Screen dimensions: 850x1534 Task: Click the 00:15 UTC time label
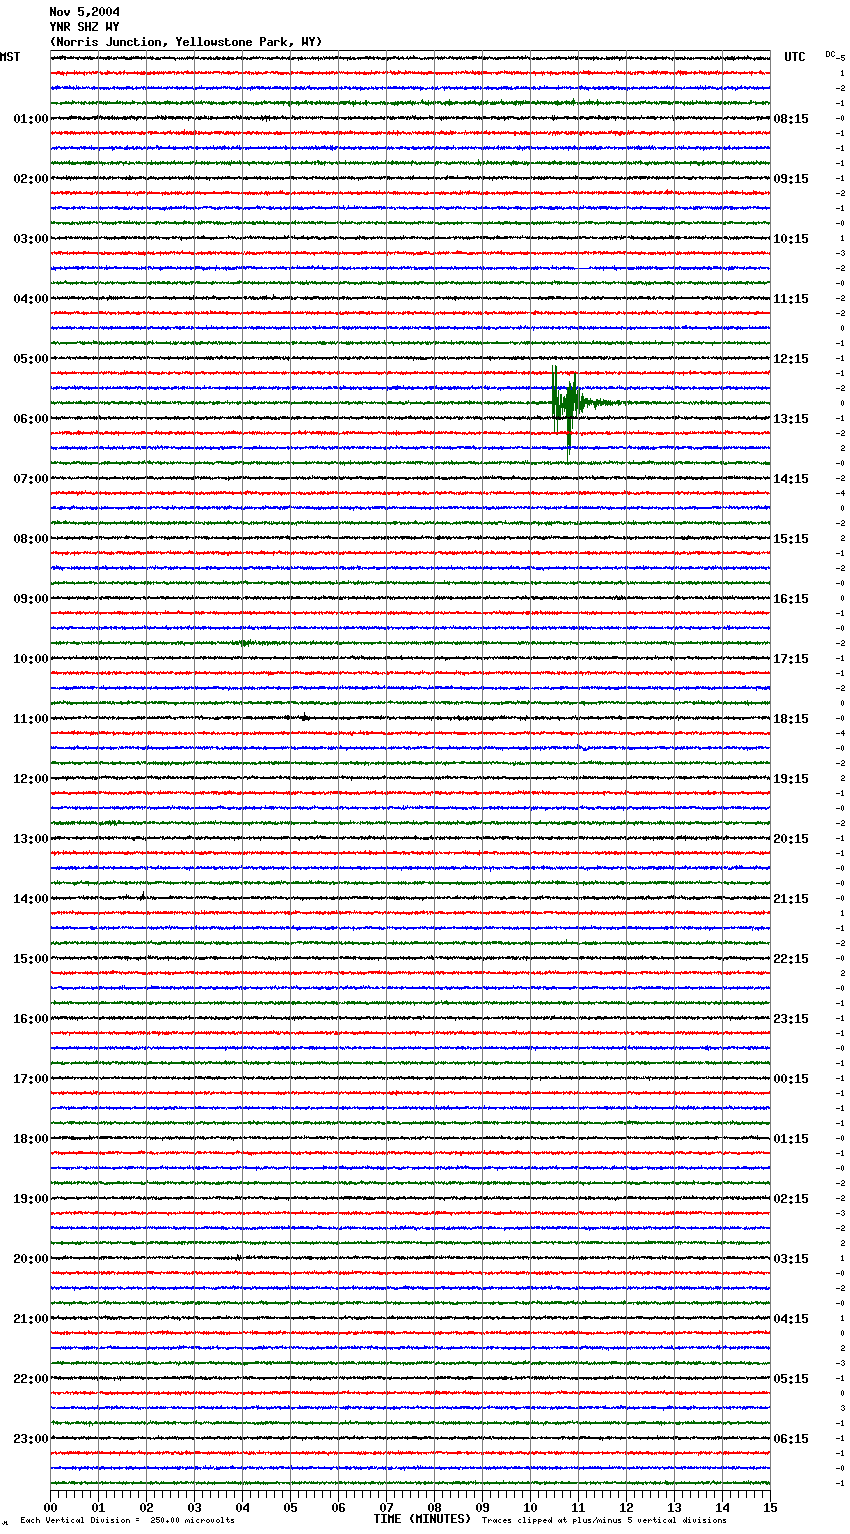791,1079
